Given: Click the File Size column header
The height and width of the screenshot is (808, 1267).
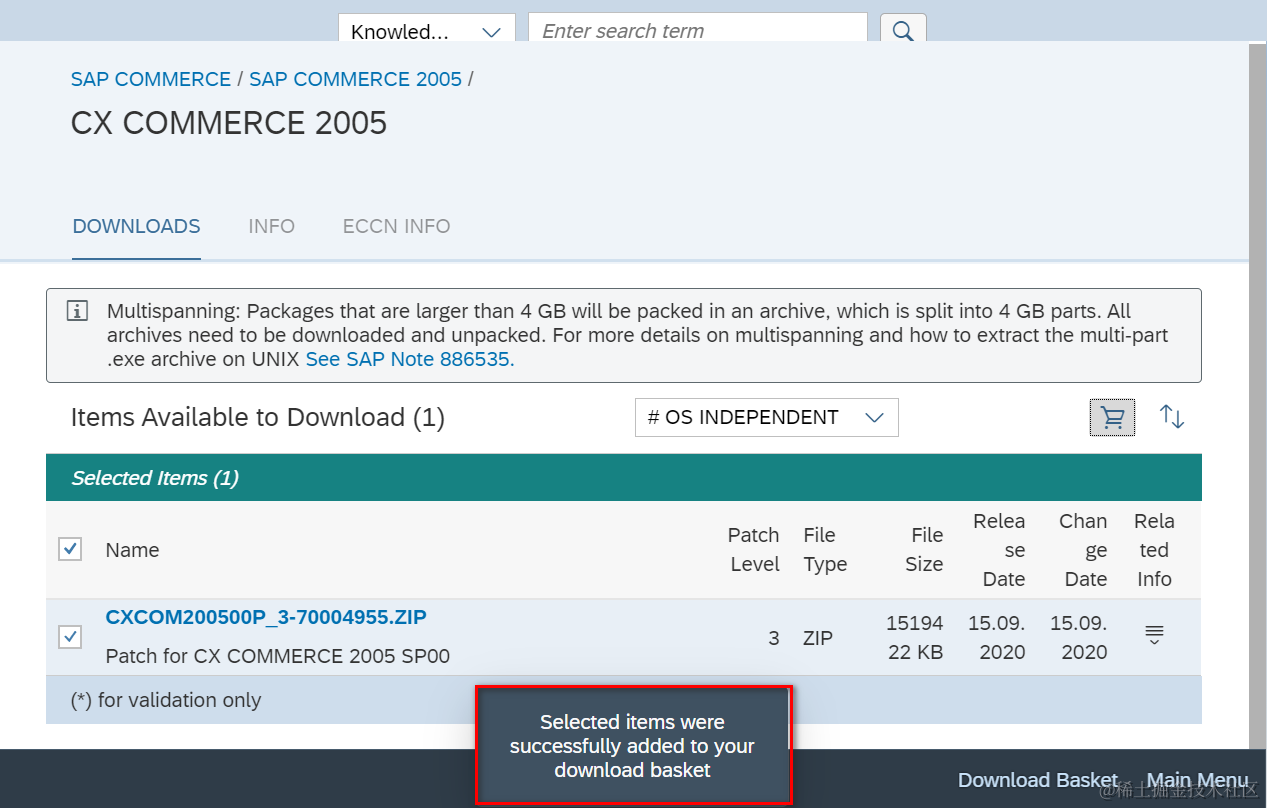Looking at the screenshot, I should tap(924, 550).
